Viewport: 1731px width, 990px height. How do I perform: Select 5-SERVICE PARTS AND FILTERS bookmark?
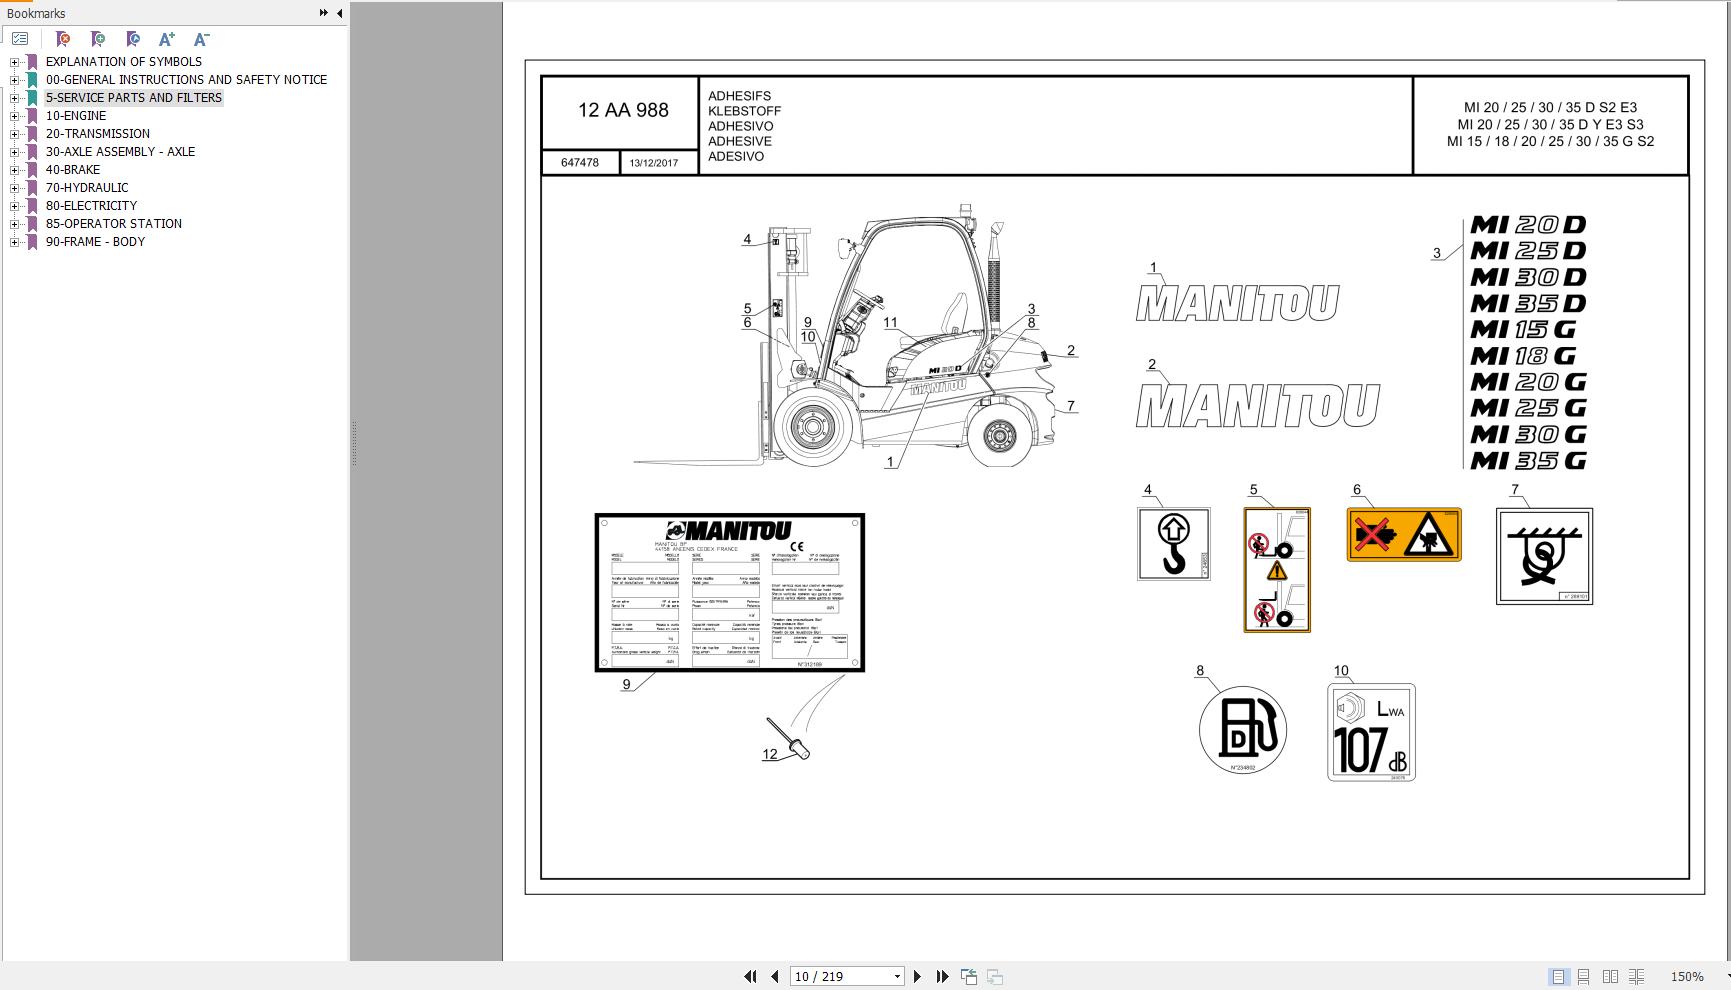click(133, 98)
